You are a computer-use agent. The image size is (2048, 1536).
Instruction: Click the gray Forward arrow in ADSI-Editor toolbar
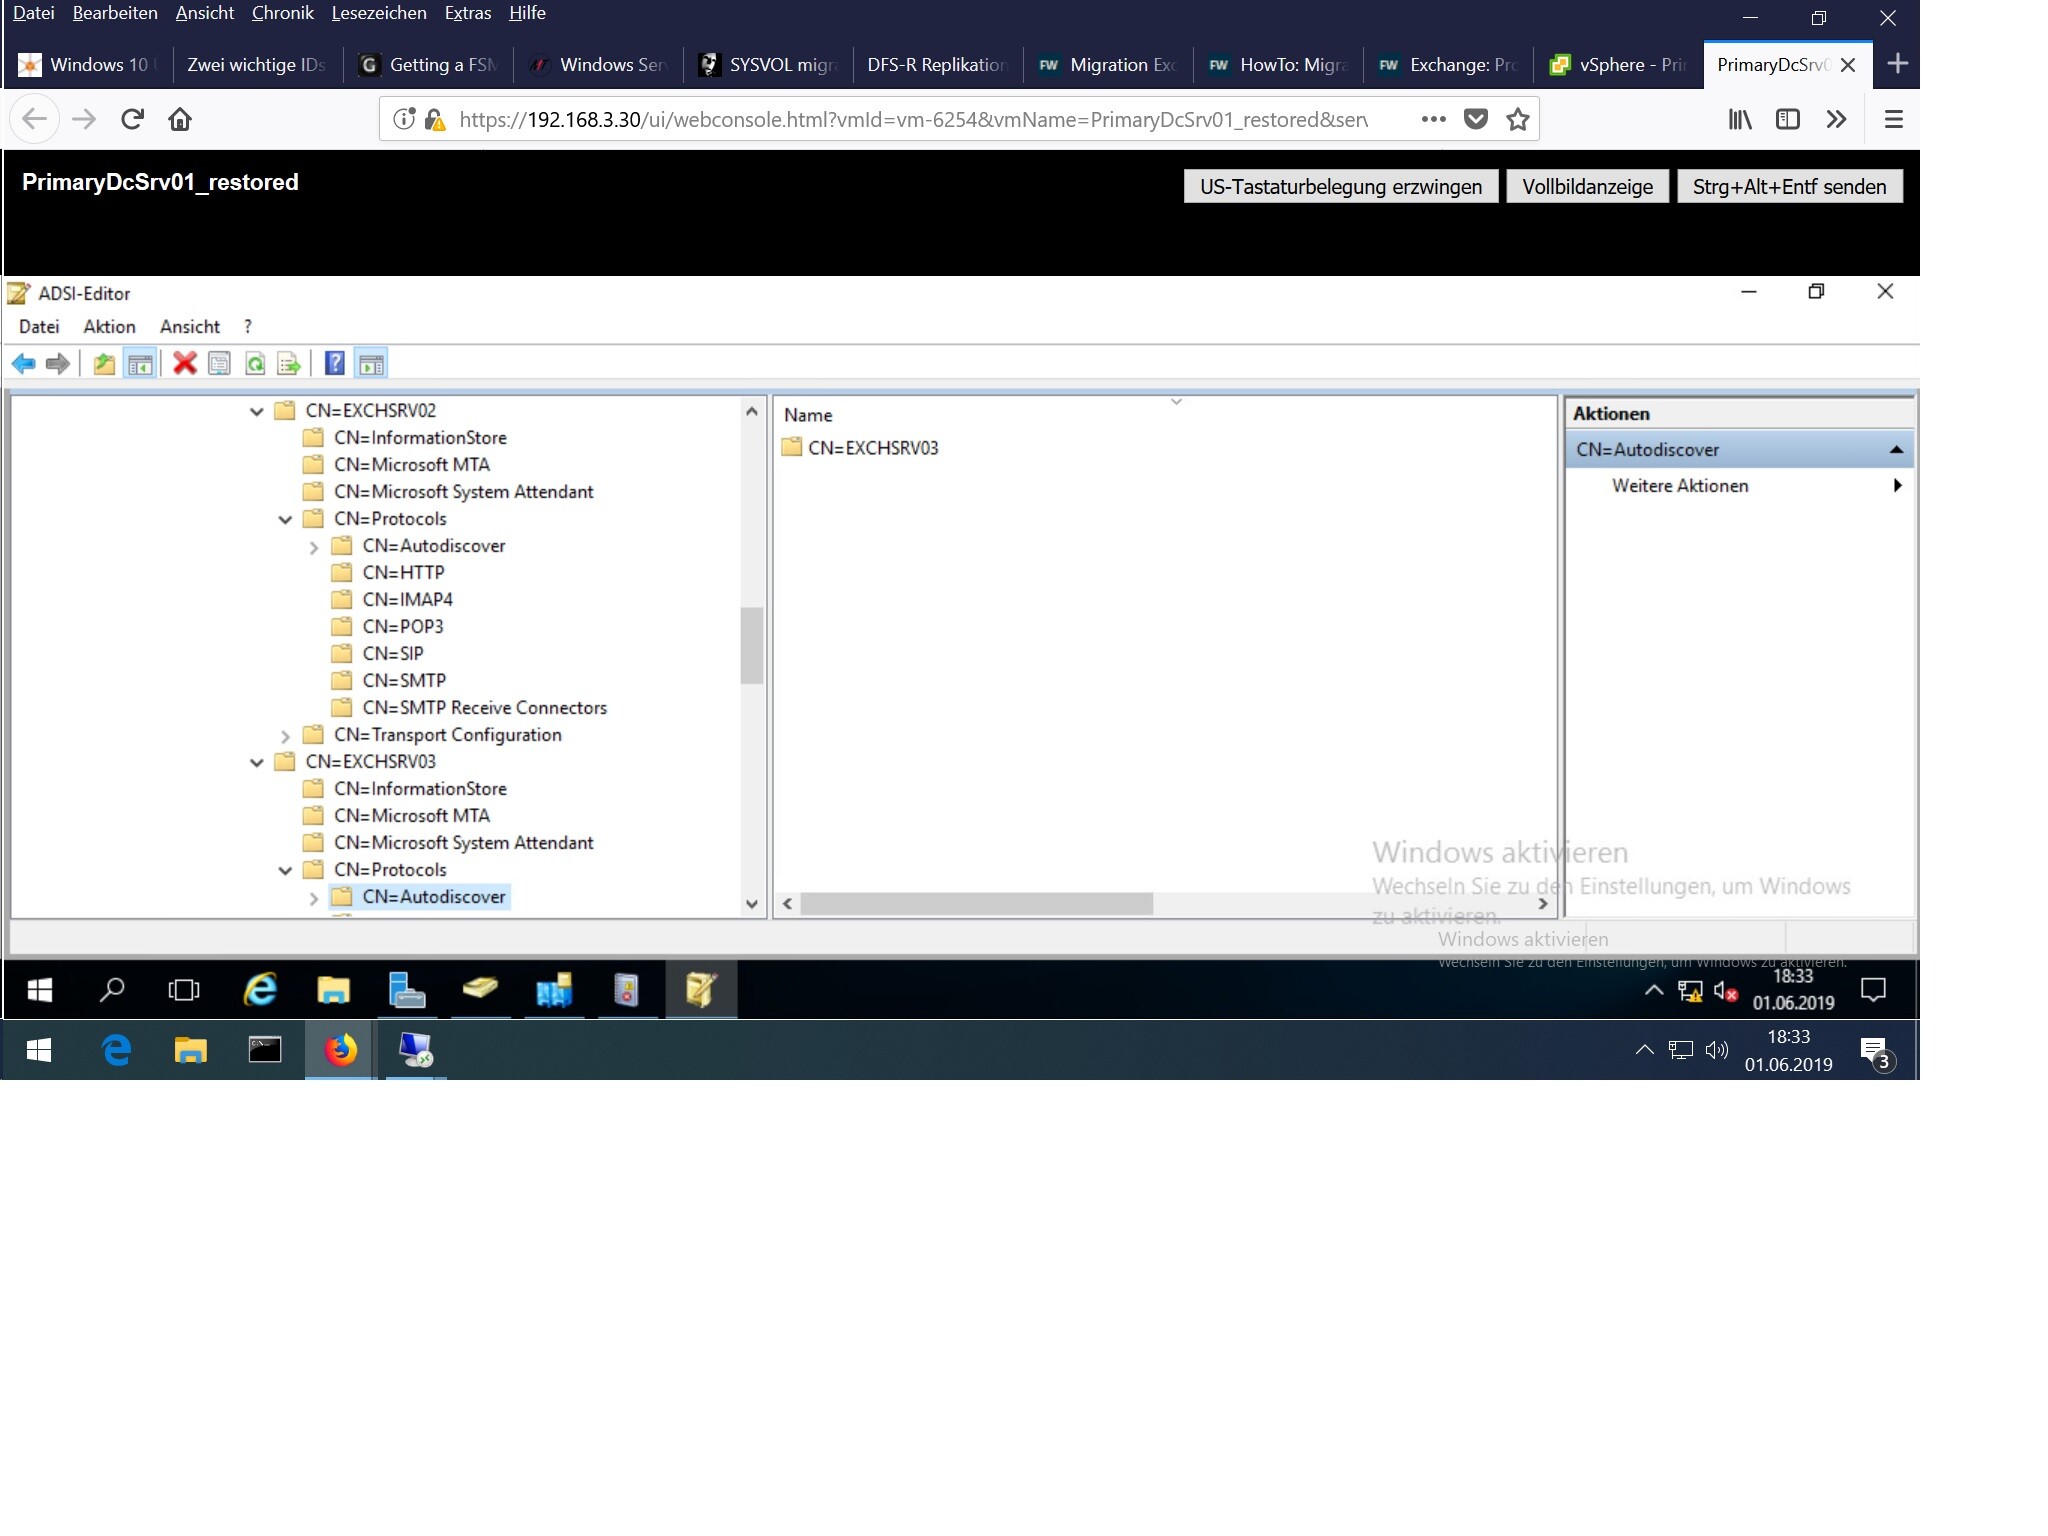coord(58,364)
